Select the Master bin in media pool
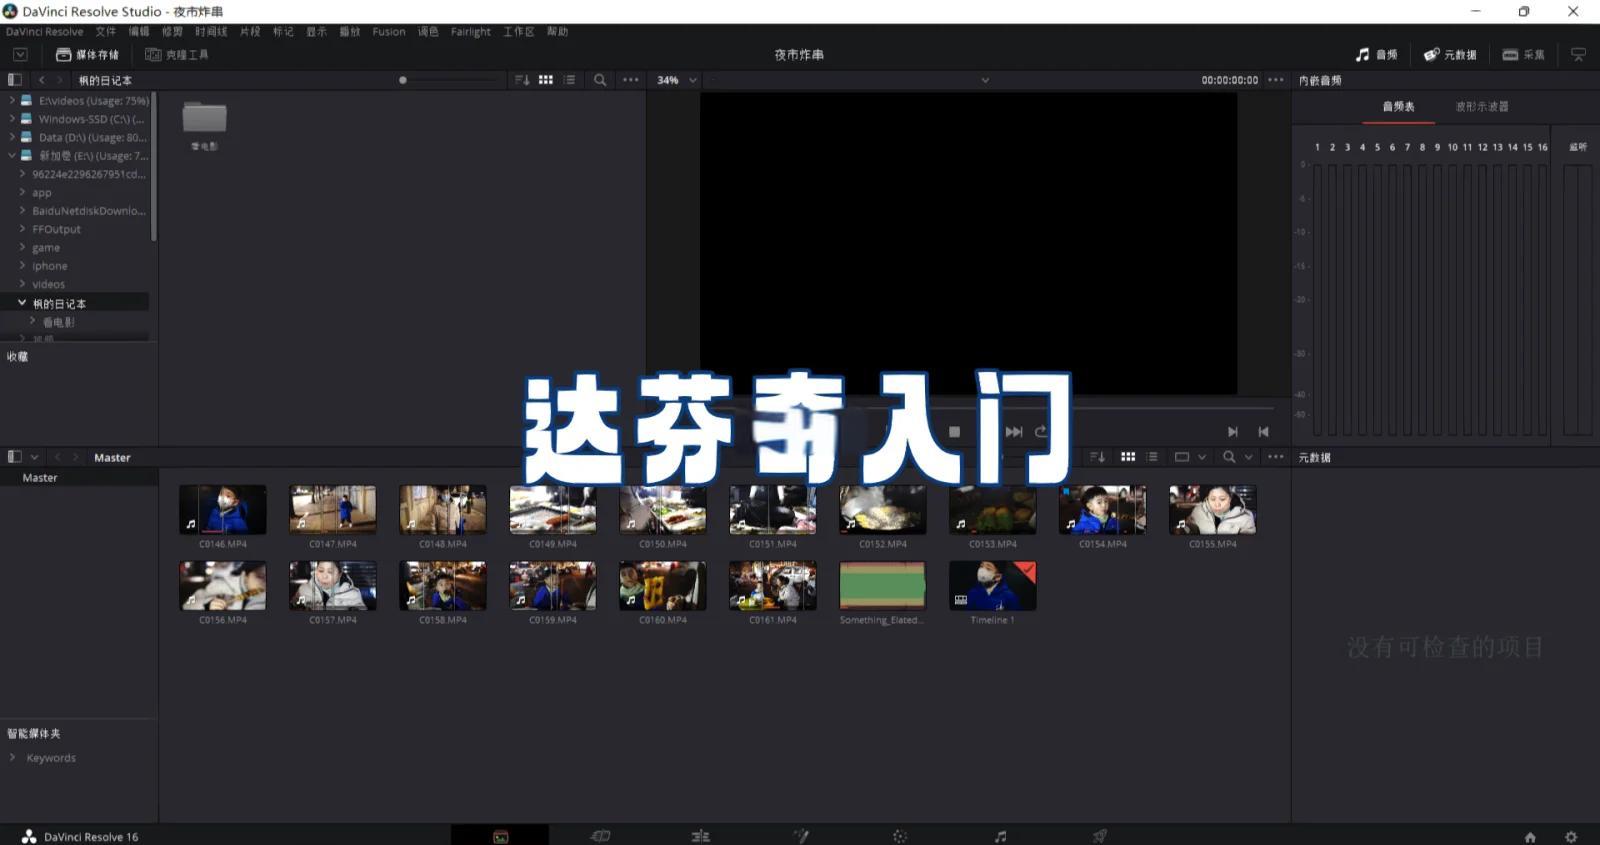Image resolution: width=1600 pixels, height=845 pixels. click(40, 478)
